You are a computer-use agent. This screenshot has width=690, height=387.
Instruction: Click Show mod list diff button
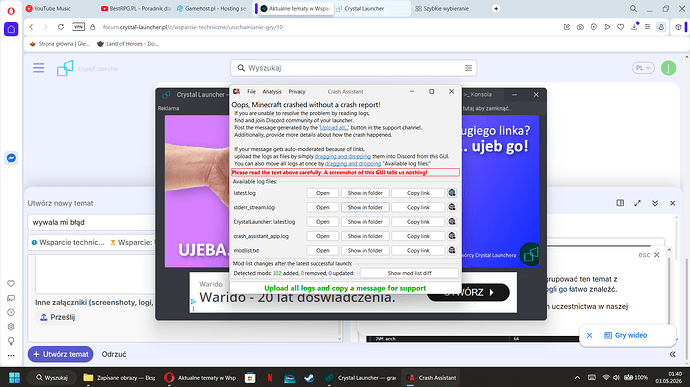[409, 273]
